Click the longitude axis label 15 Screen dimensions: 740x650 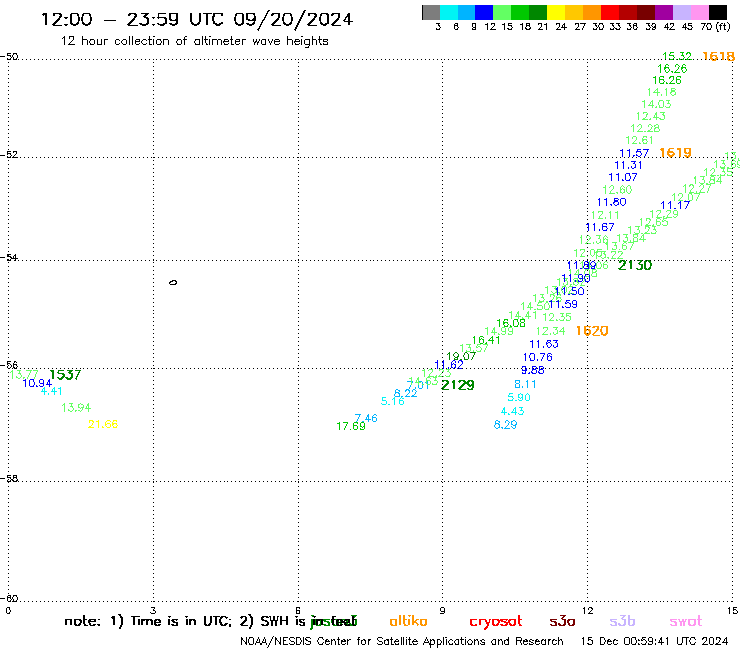point(732,611)
